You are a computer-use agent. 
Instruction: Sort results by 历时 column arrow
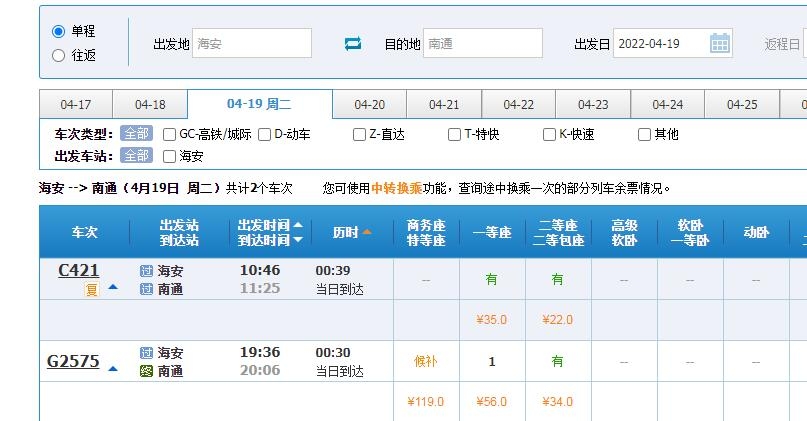pyautogui.click(x=367, y=232)
